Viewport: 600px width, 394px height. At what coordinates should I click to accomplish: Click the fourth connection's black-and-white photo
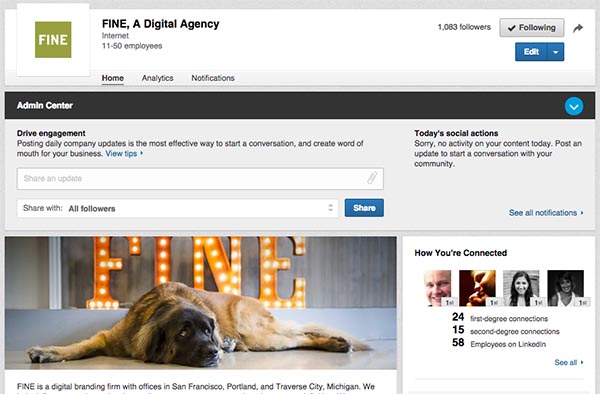pyautogui.click(x=566, y=288)
